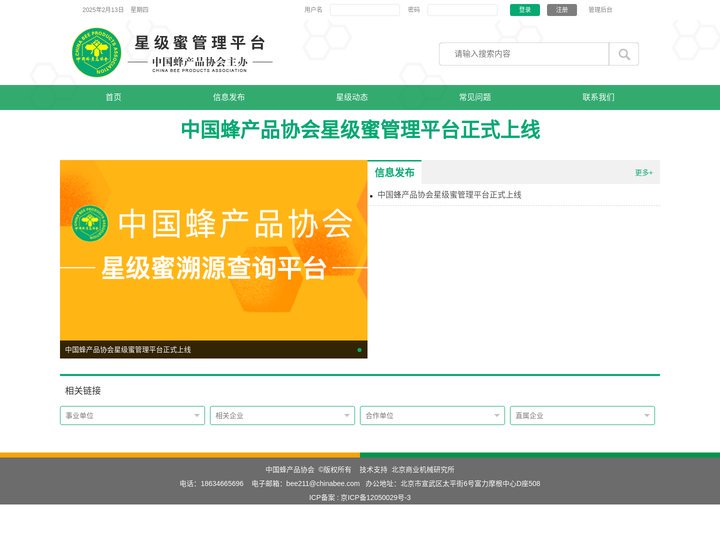
Task: Click the 星级蜜管理平台 site title
Action: 200,43
